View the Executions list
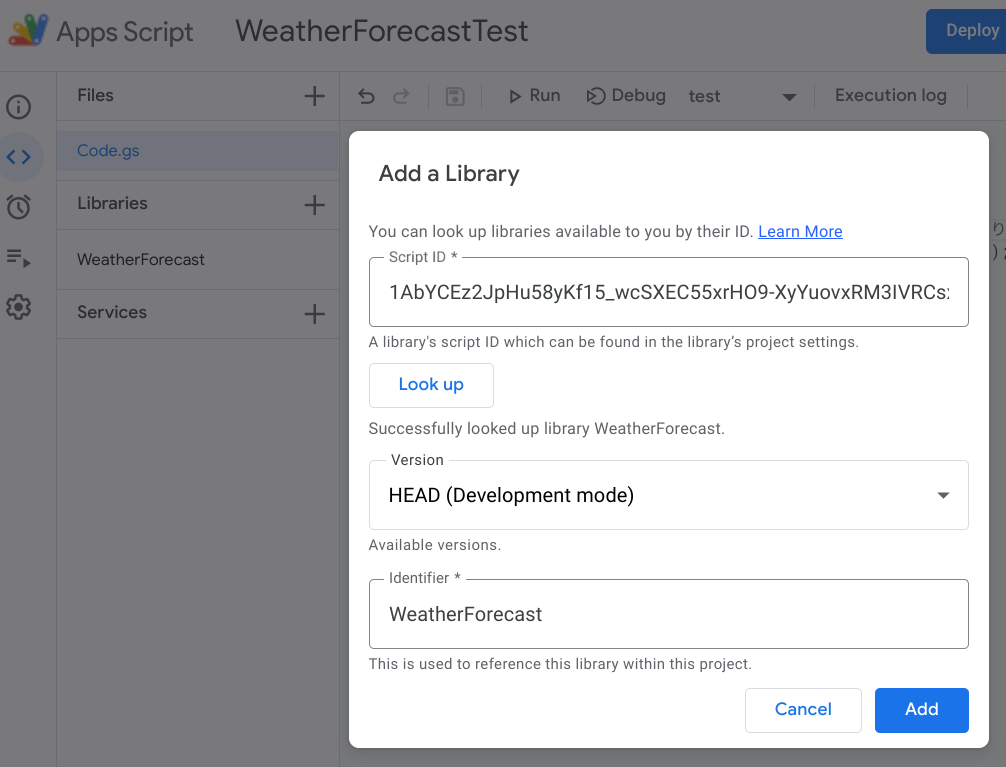The width and height of the screenshot is (1006, 767). click(x=19, y=257)
